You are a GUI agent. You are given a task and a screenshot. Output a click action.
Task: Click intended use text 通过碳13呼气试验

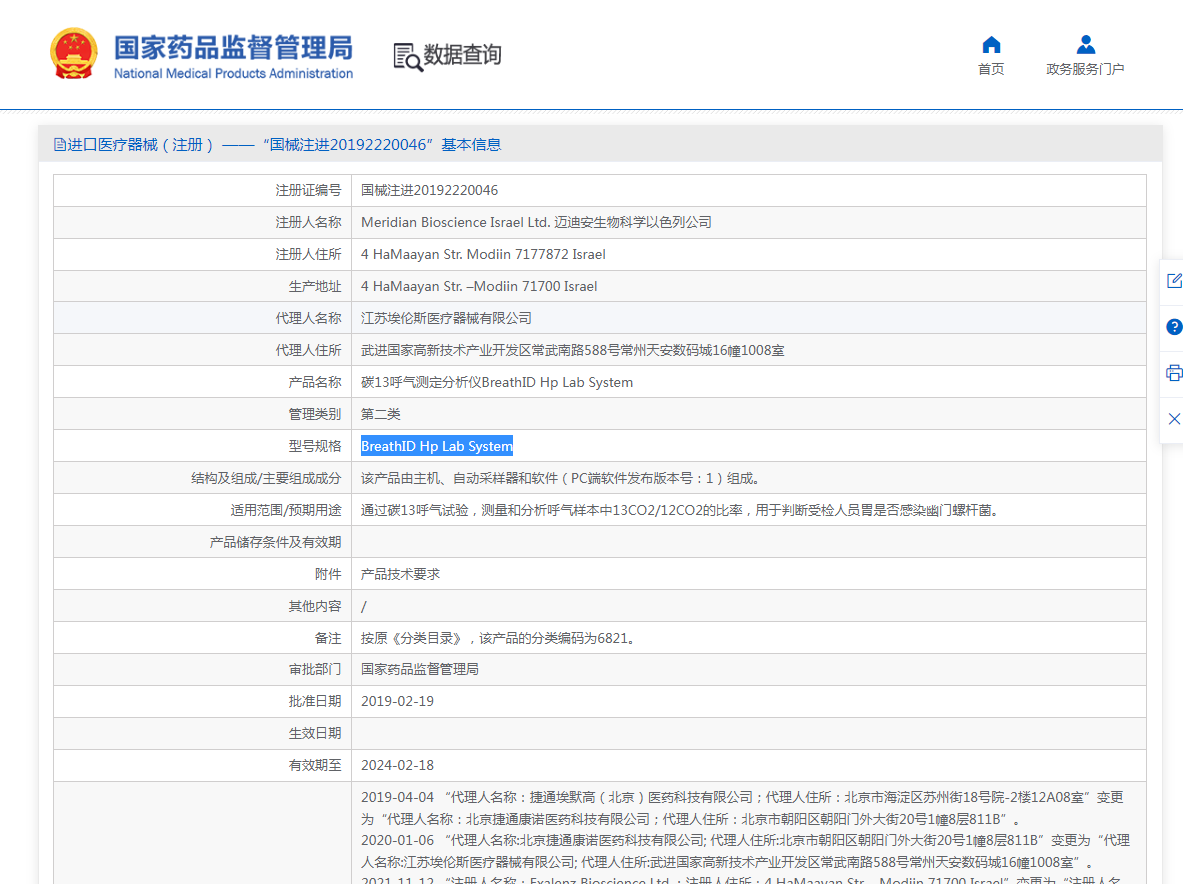point(681,511)
